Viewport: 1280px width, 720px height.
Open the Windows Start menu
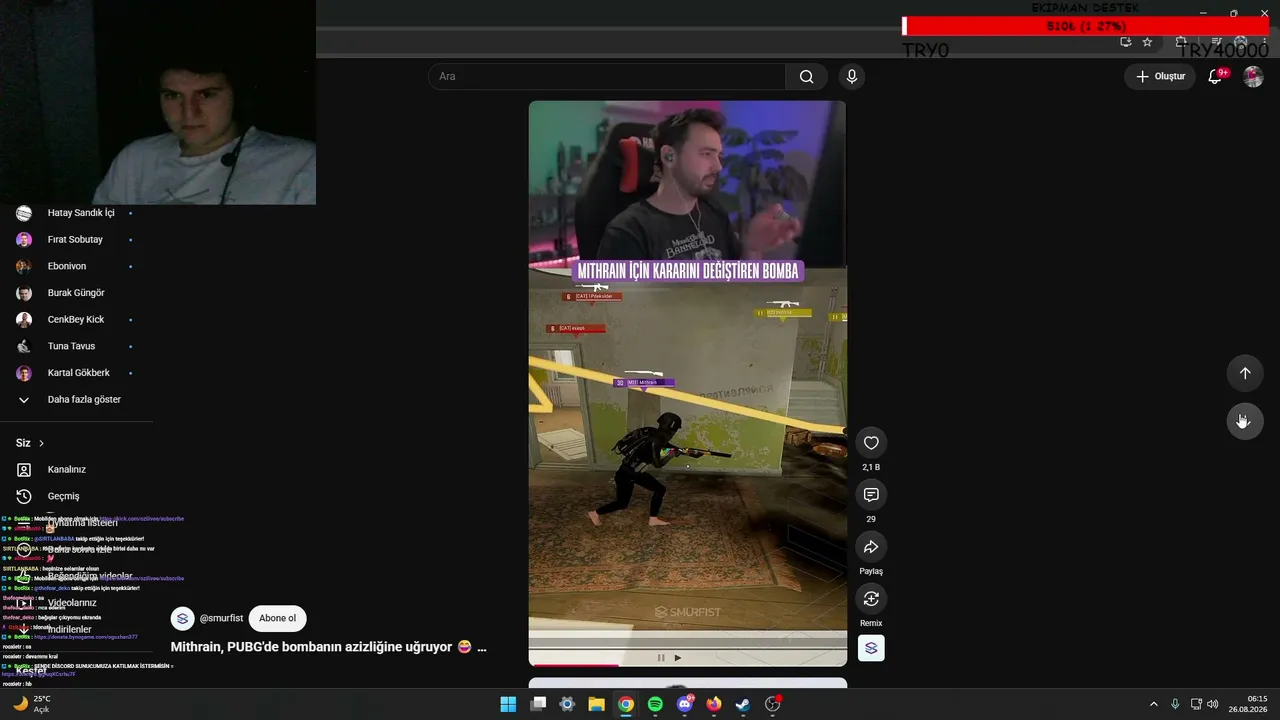click(508, 704)
